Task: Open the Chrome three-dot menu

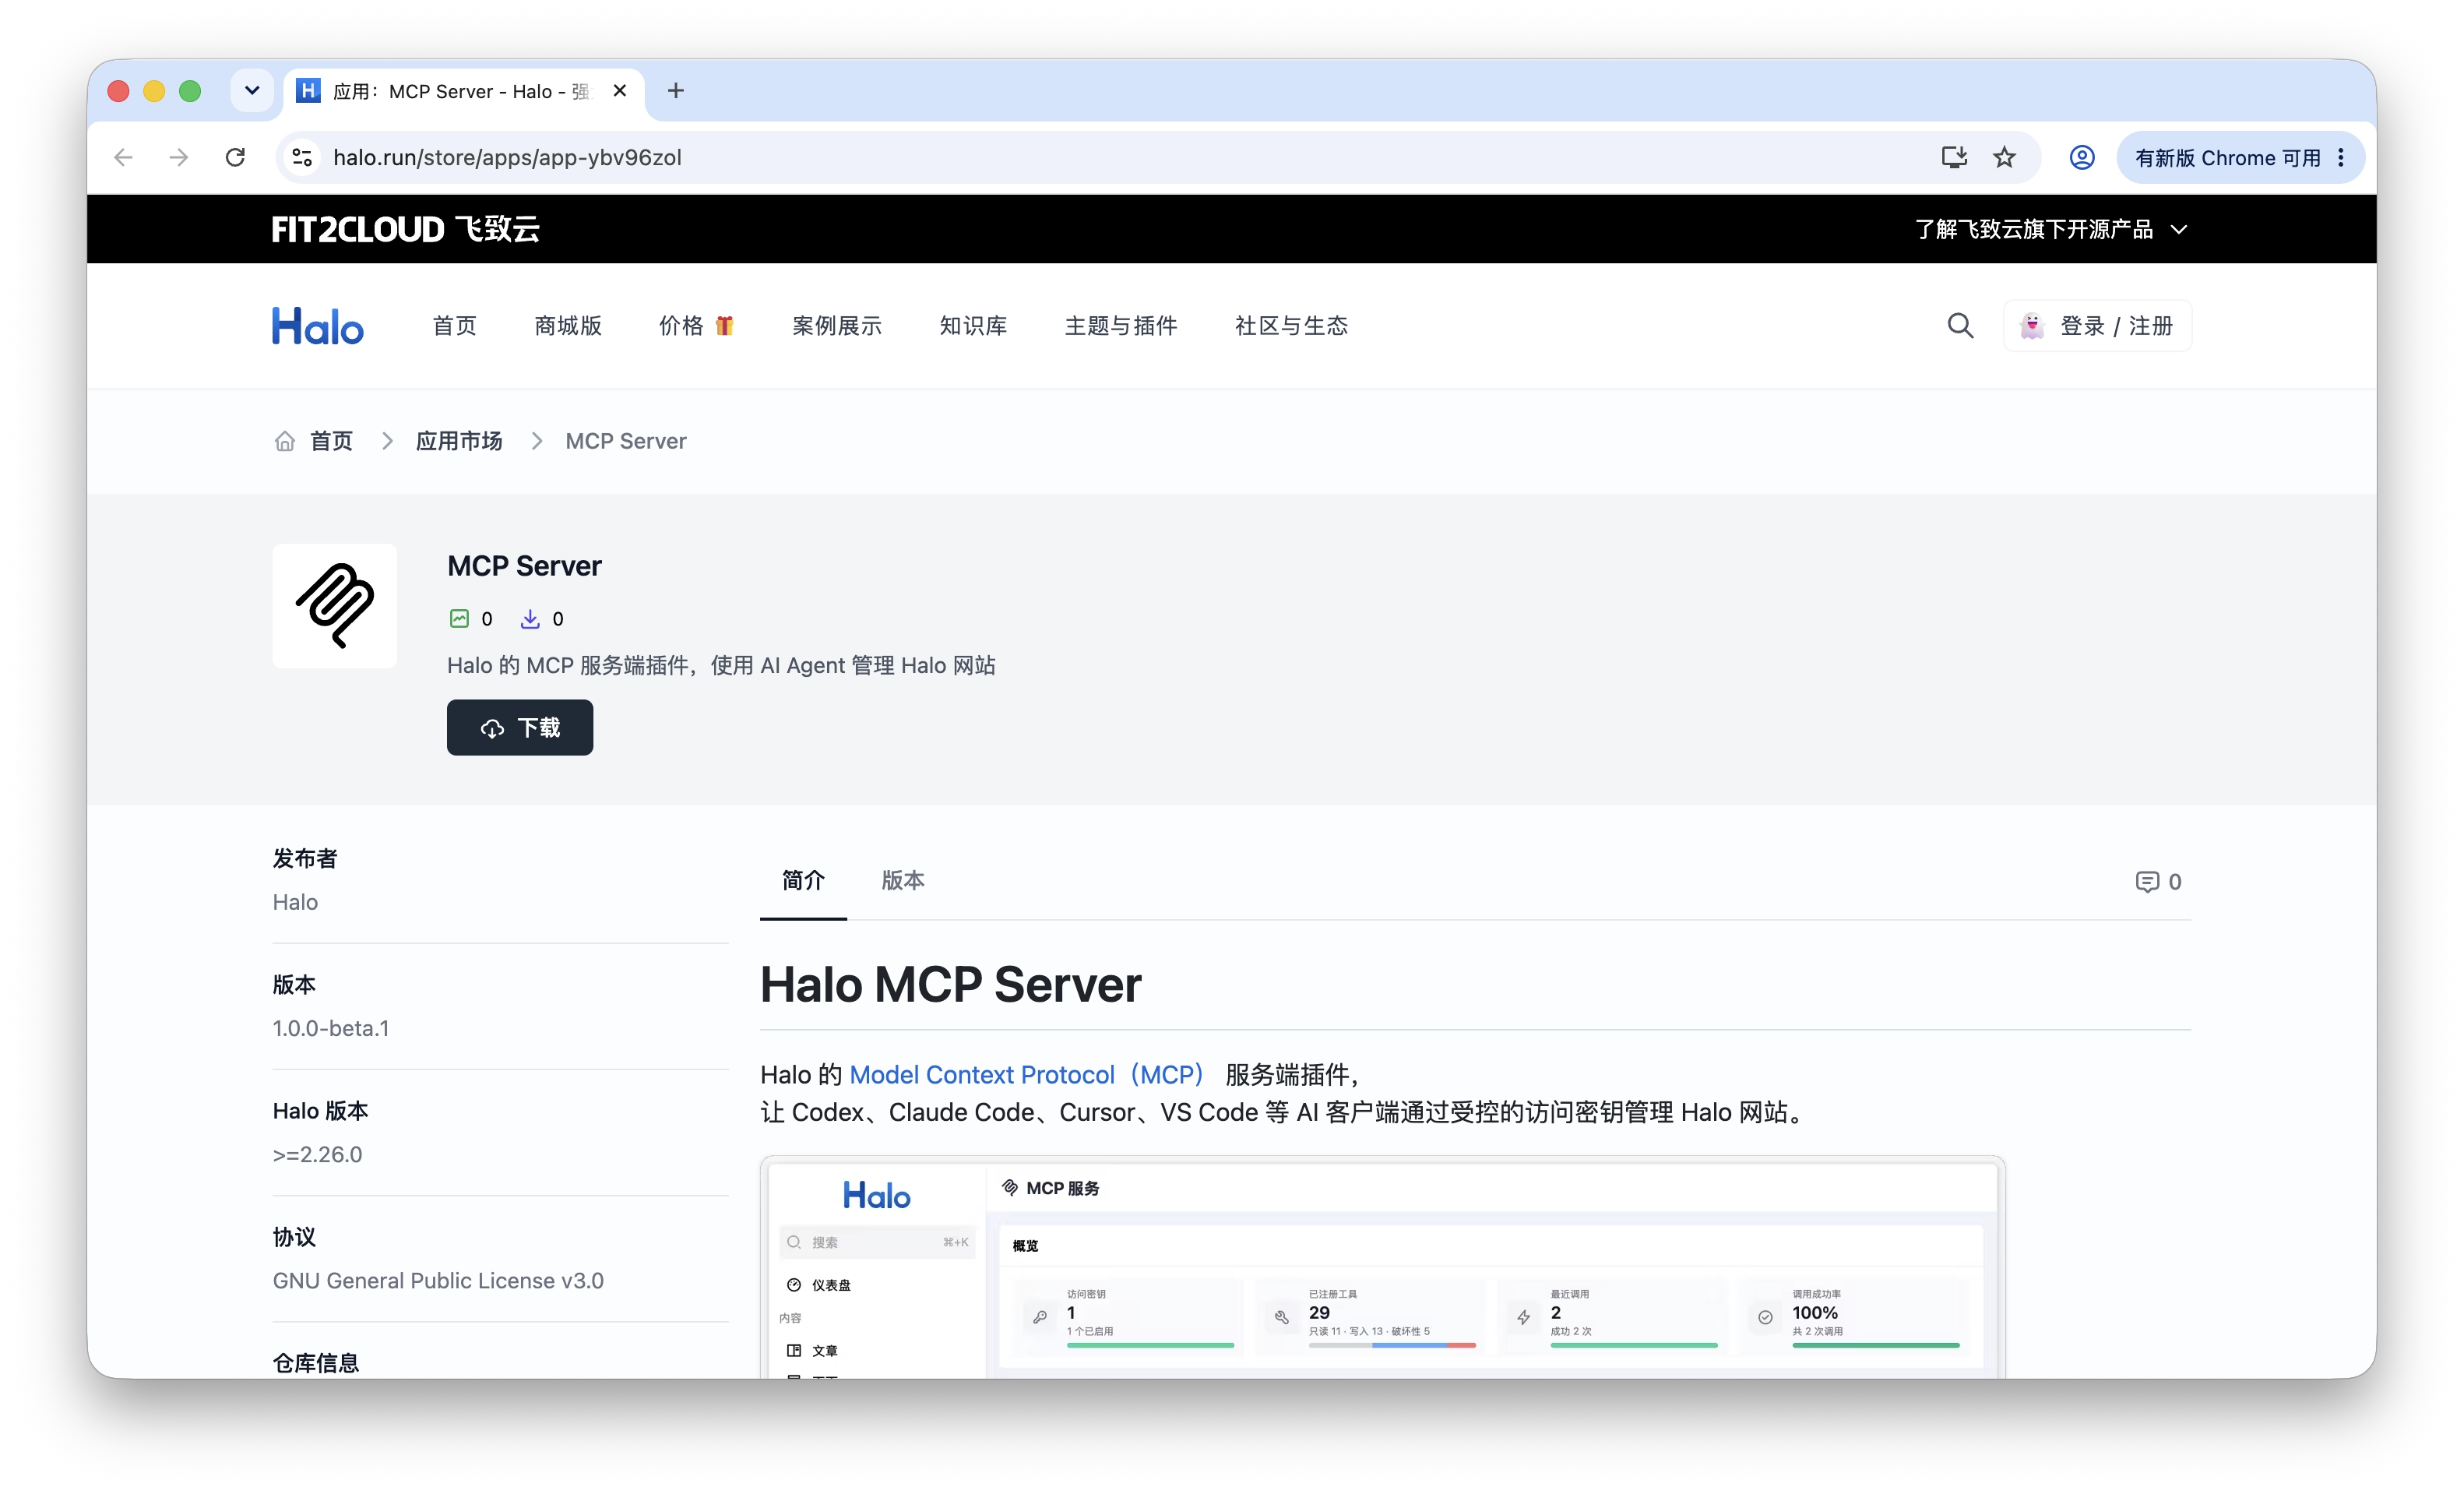Action: pos(2341,157)
